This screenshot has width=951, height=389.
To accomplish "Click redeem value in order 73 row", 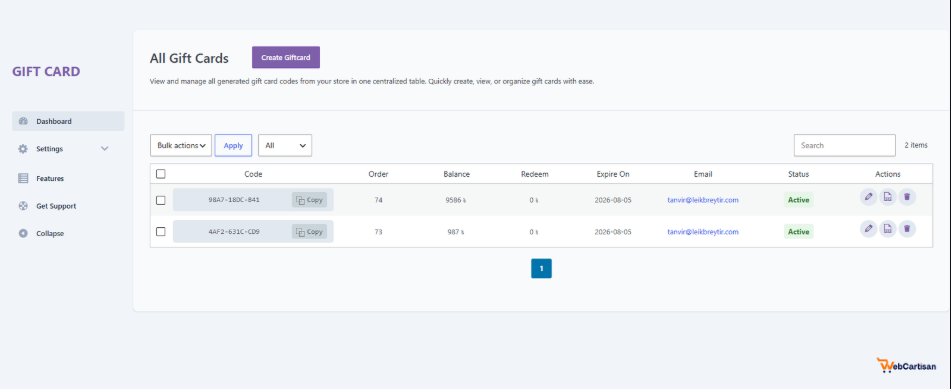I will point(534,231).
